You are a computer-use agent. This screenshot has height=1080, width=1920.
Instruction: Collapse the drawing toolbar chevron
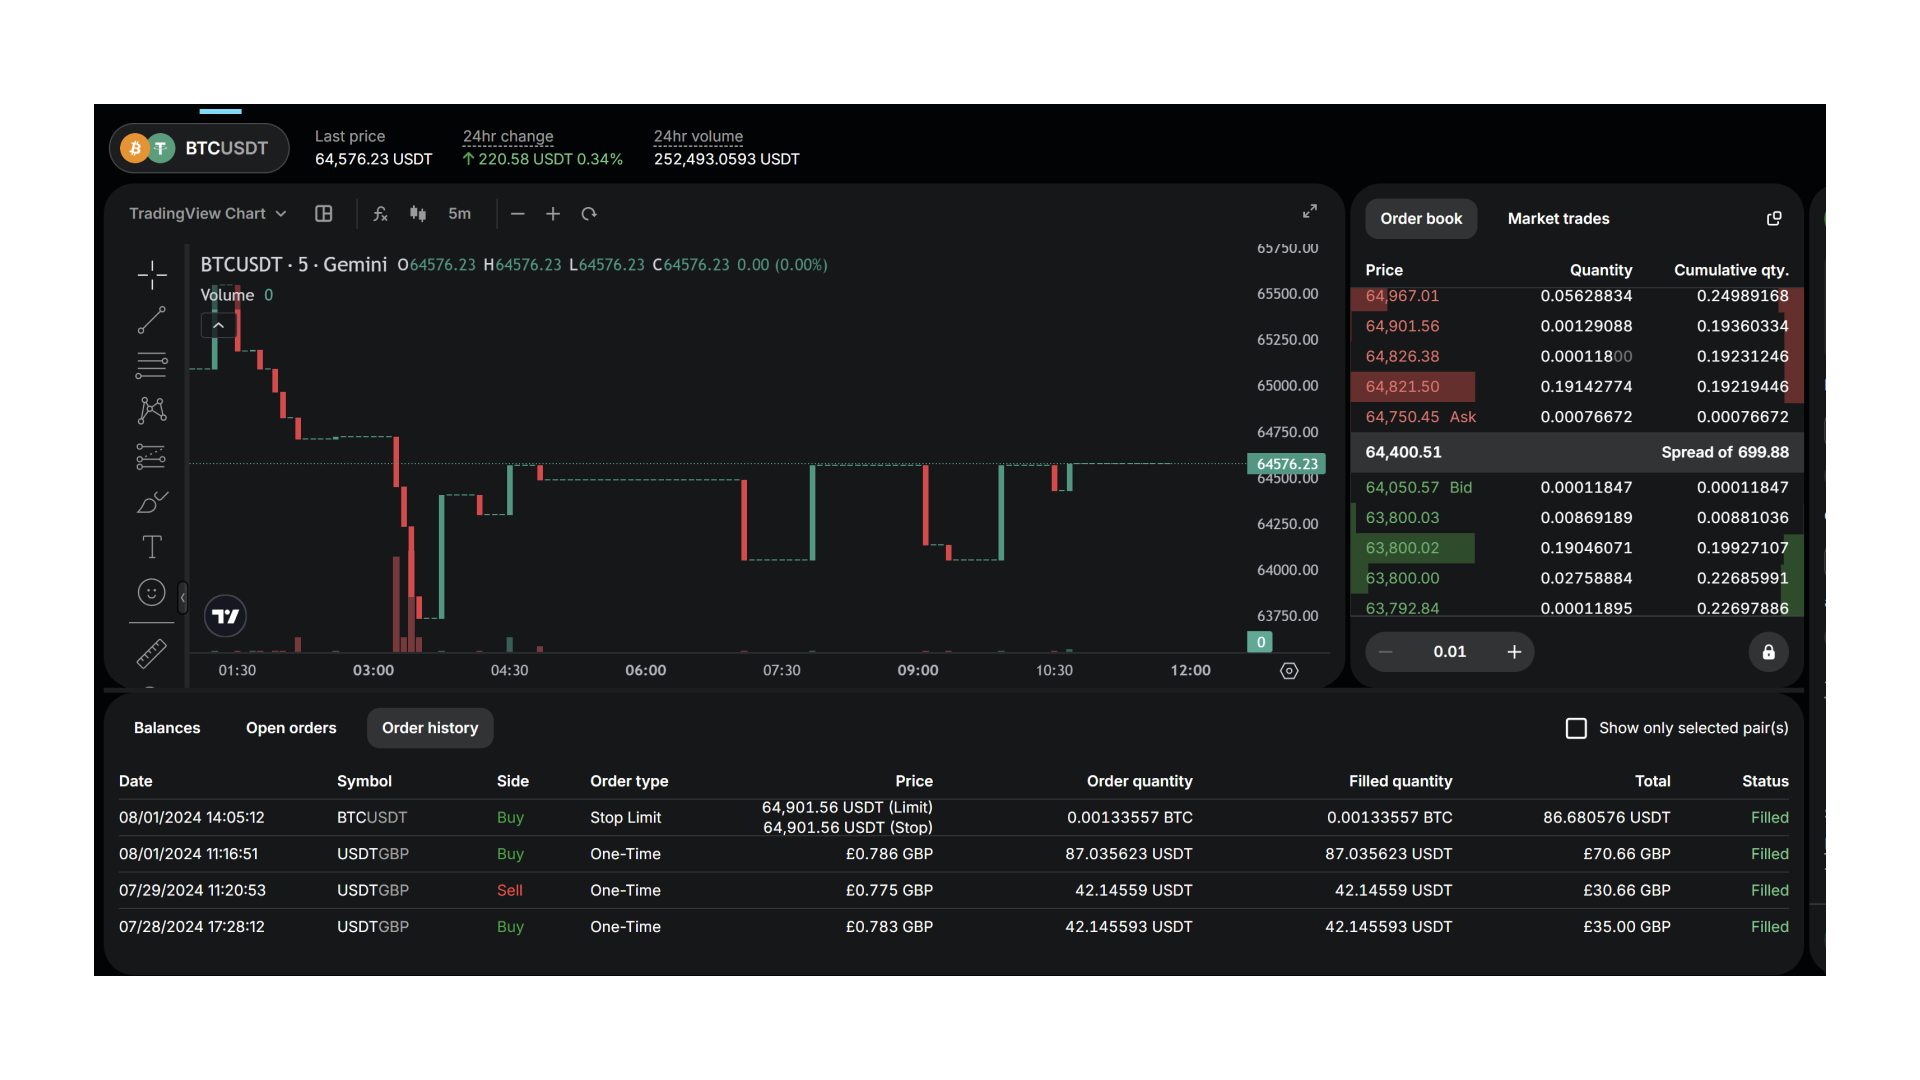(x=183, y=597)
